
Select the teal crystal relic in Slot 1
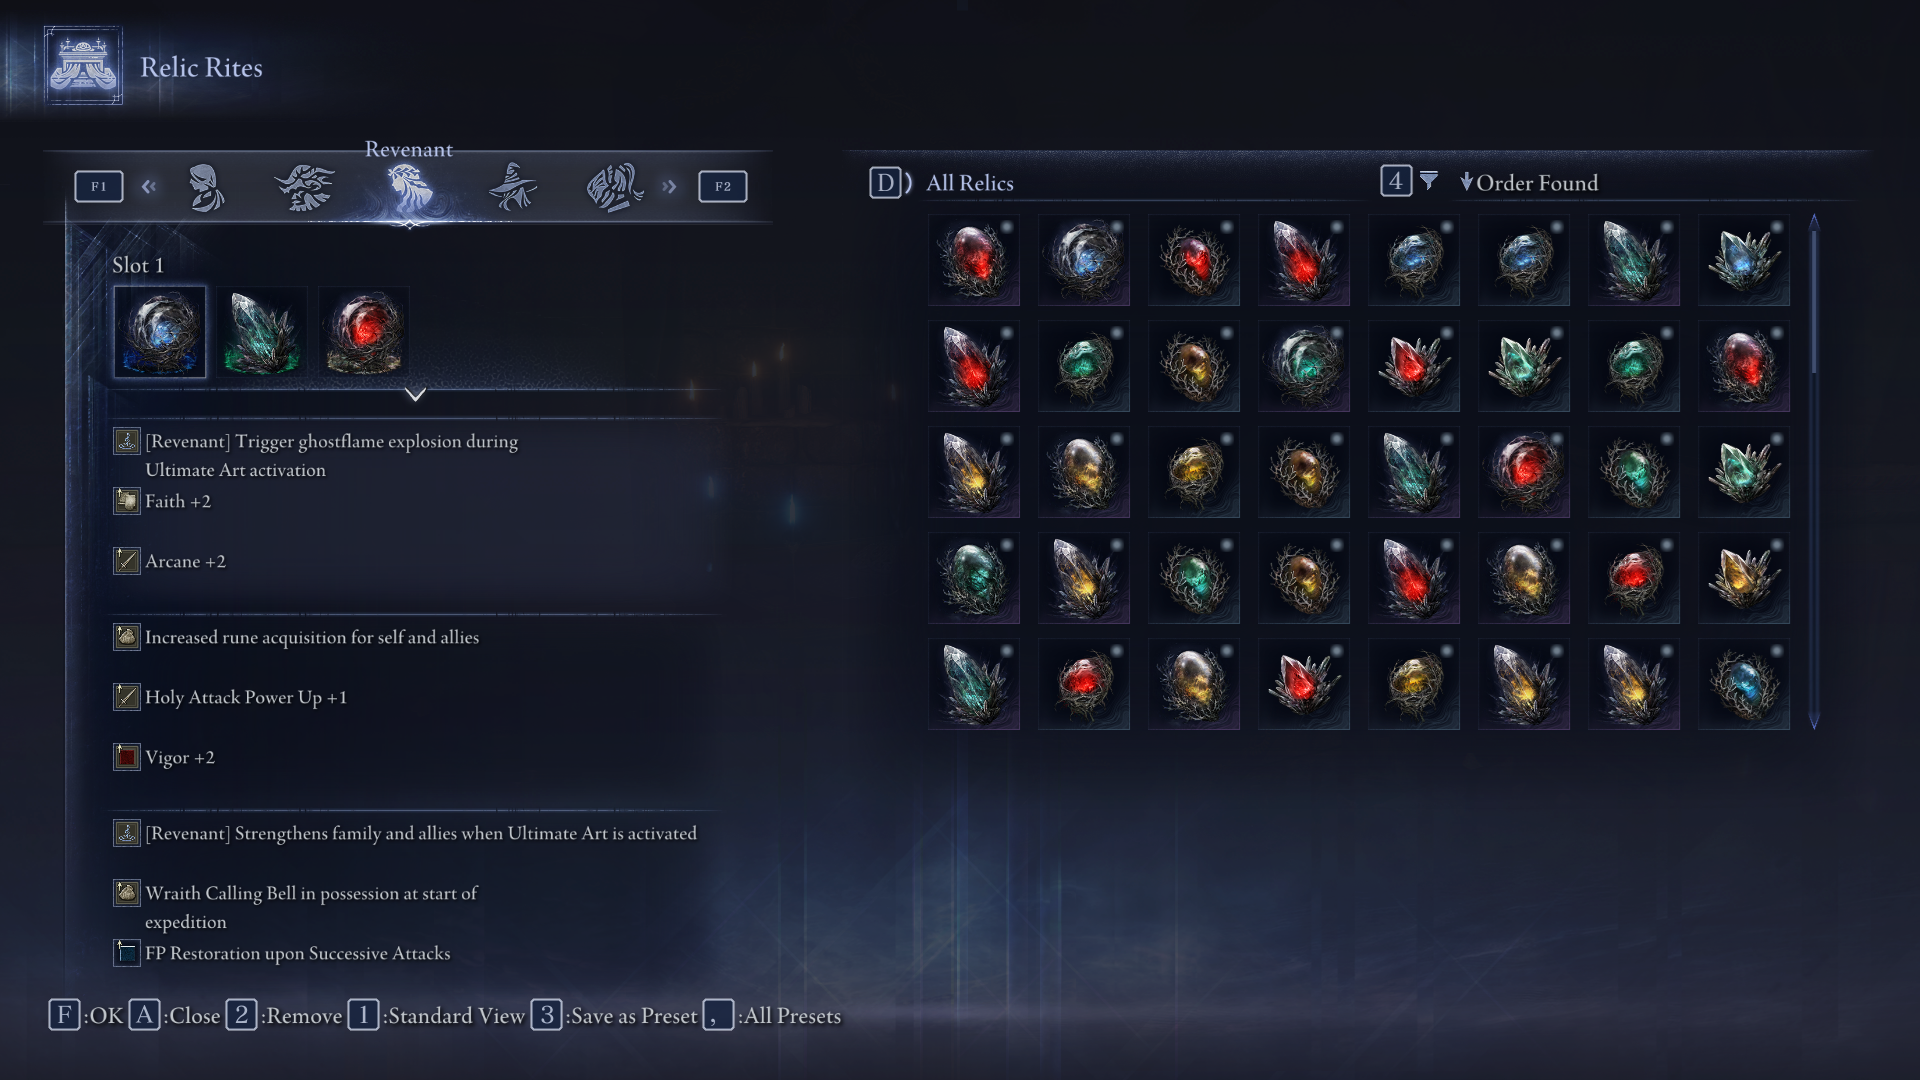click(262, 332)
